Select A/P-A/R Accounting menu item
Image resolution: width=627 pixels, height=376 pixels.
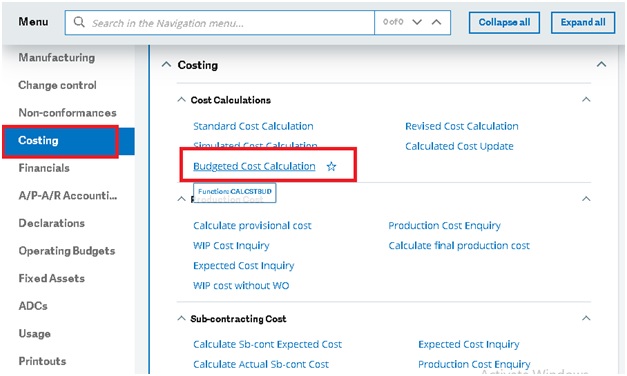tap(68, 196)
